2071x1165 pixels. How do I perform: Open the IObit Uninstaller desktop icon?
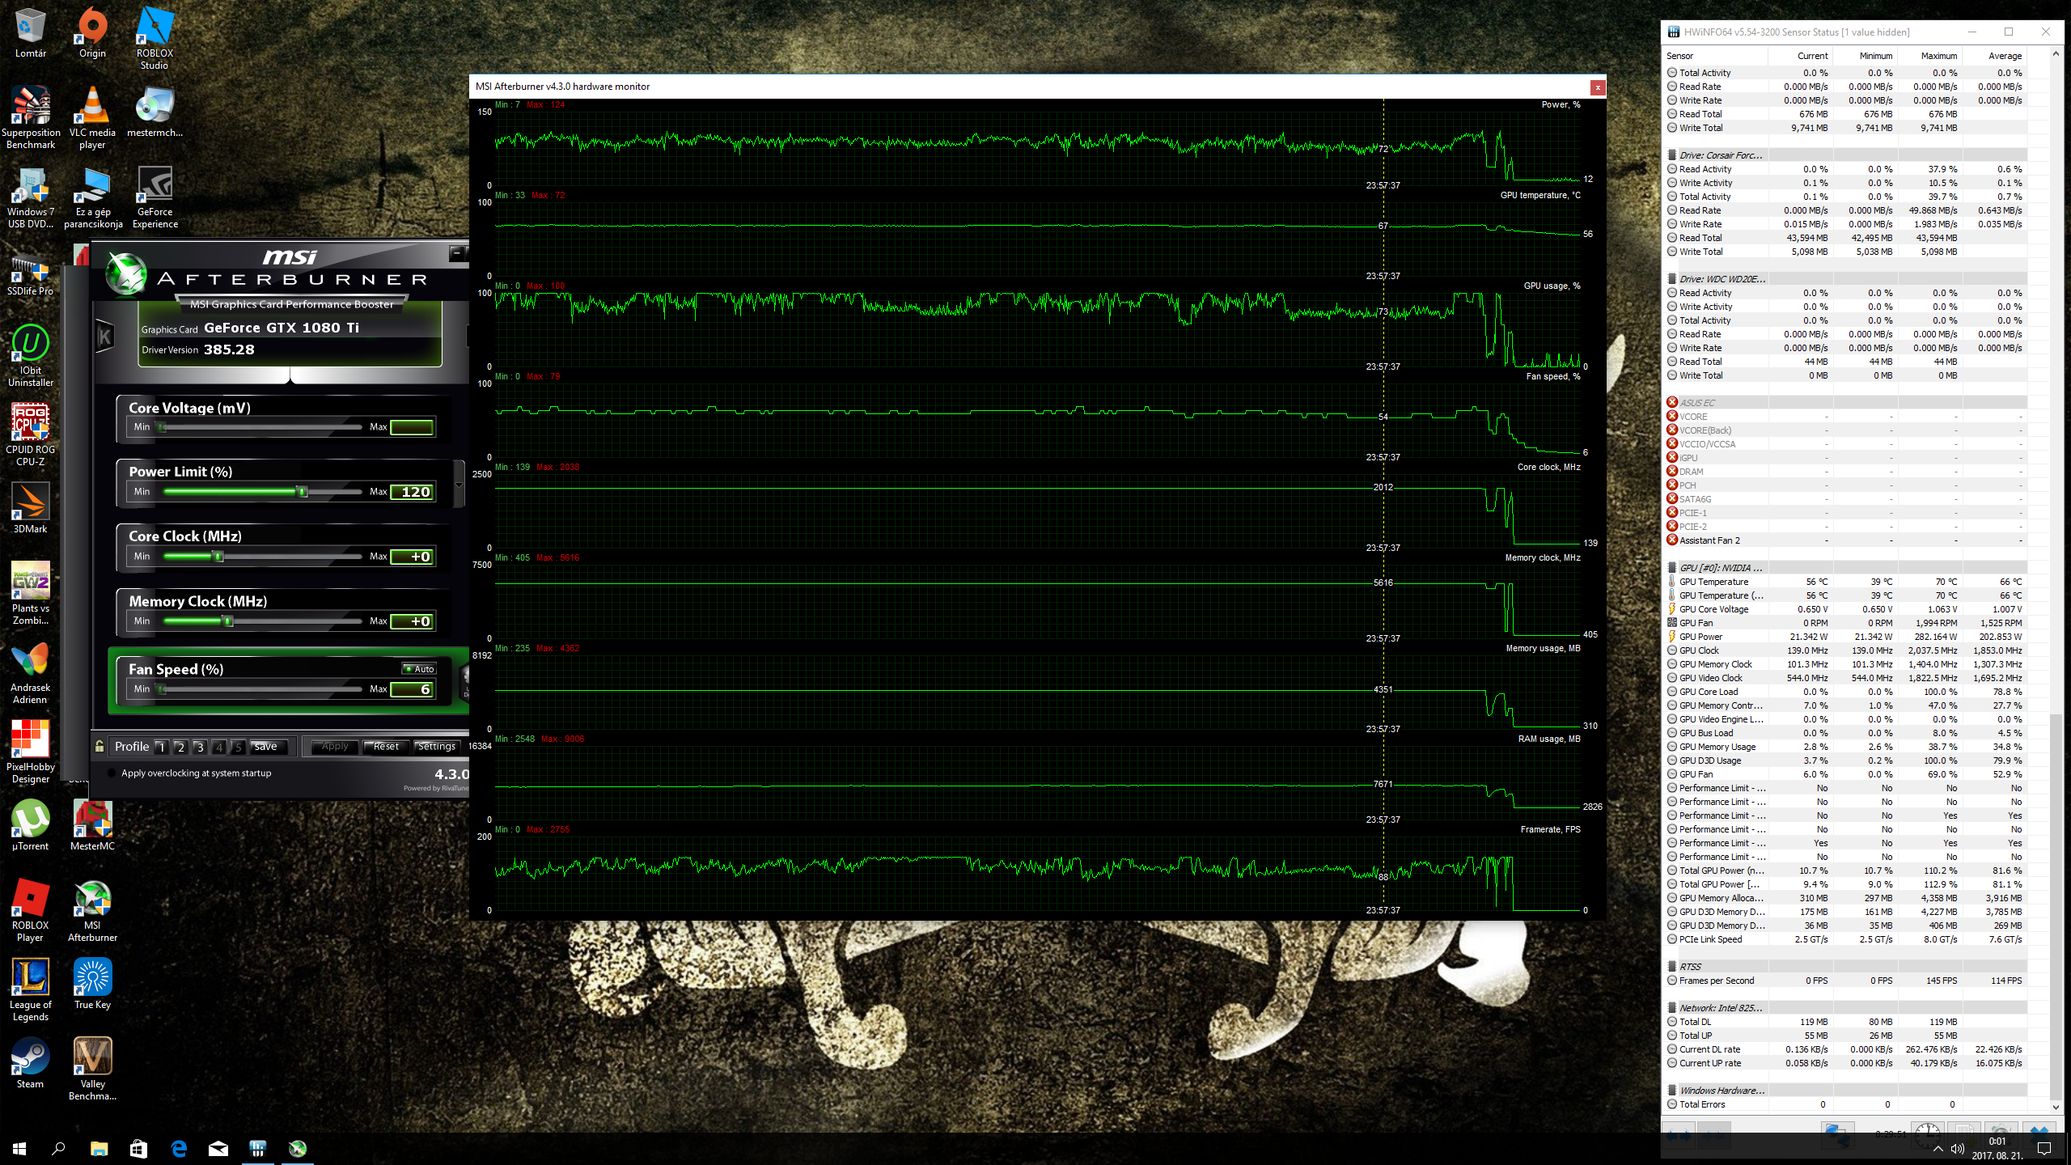30,355
